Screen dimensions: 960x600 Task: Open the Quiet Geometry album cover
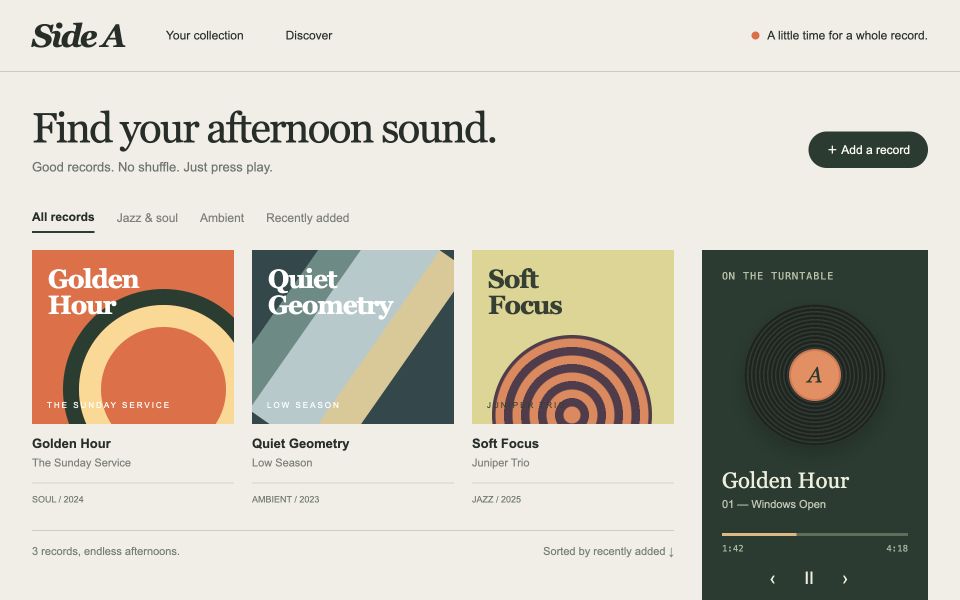coord(353,337)
